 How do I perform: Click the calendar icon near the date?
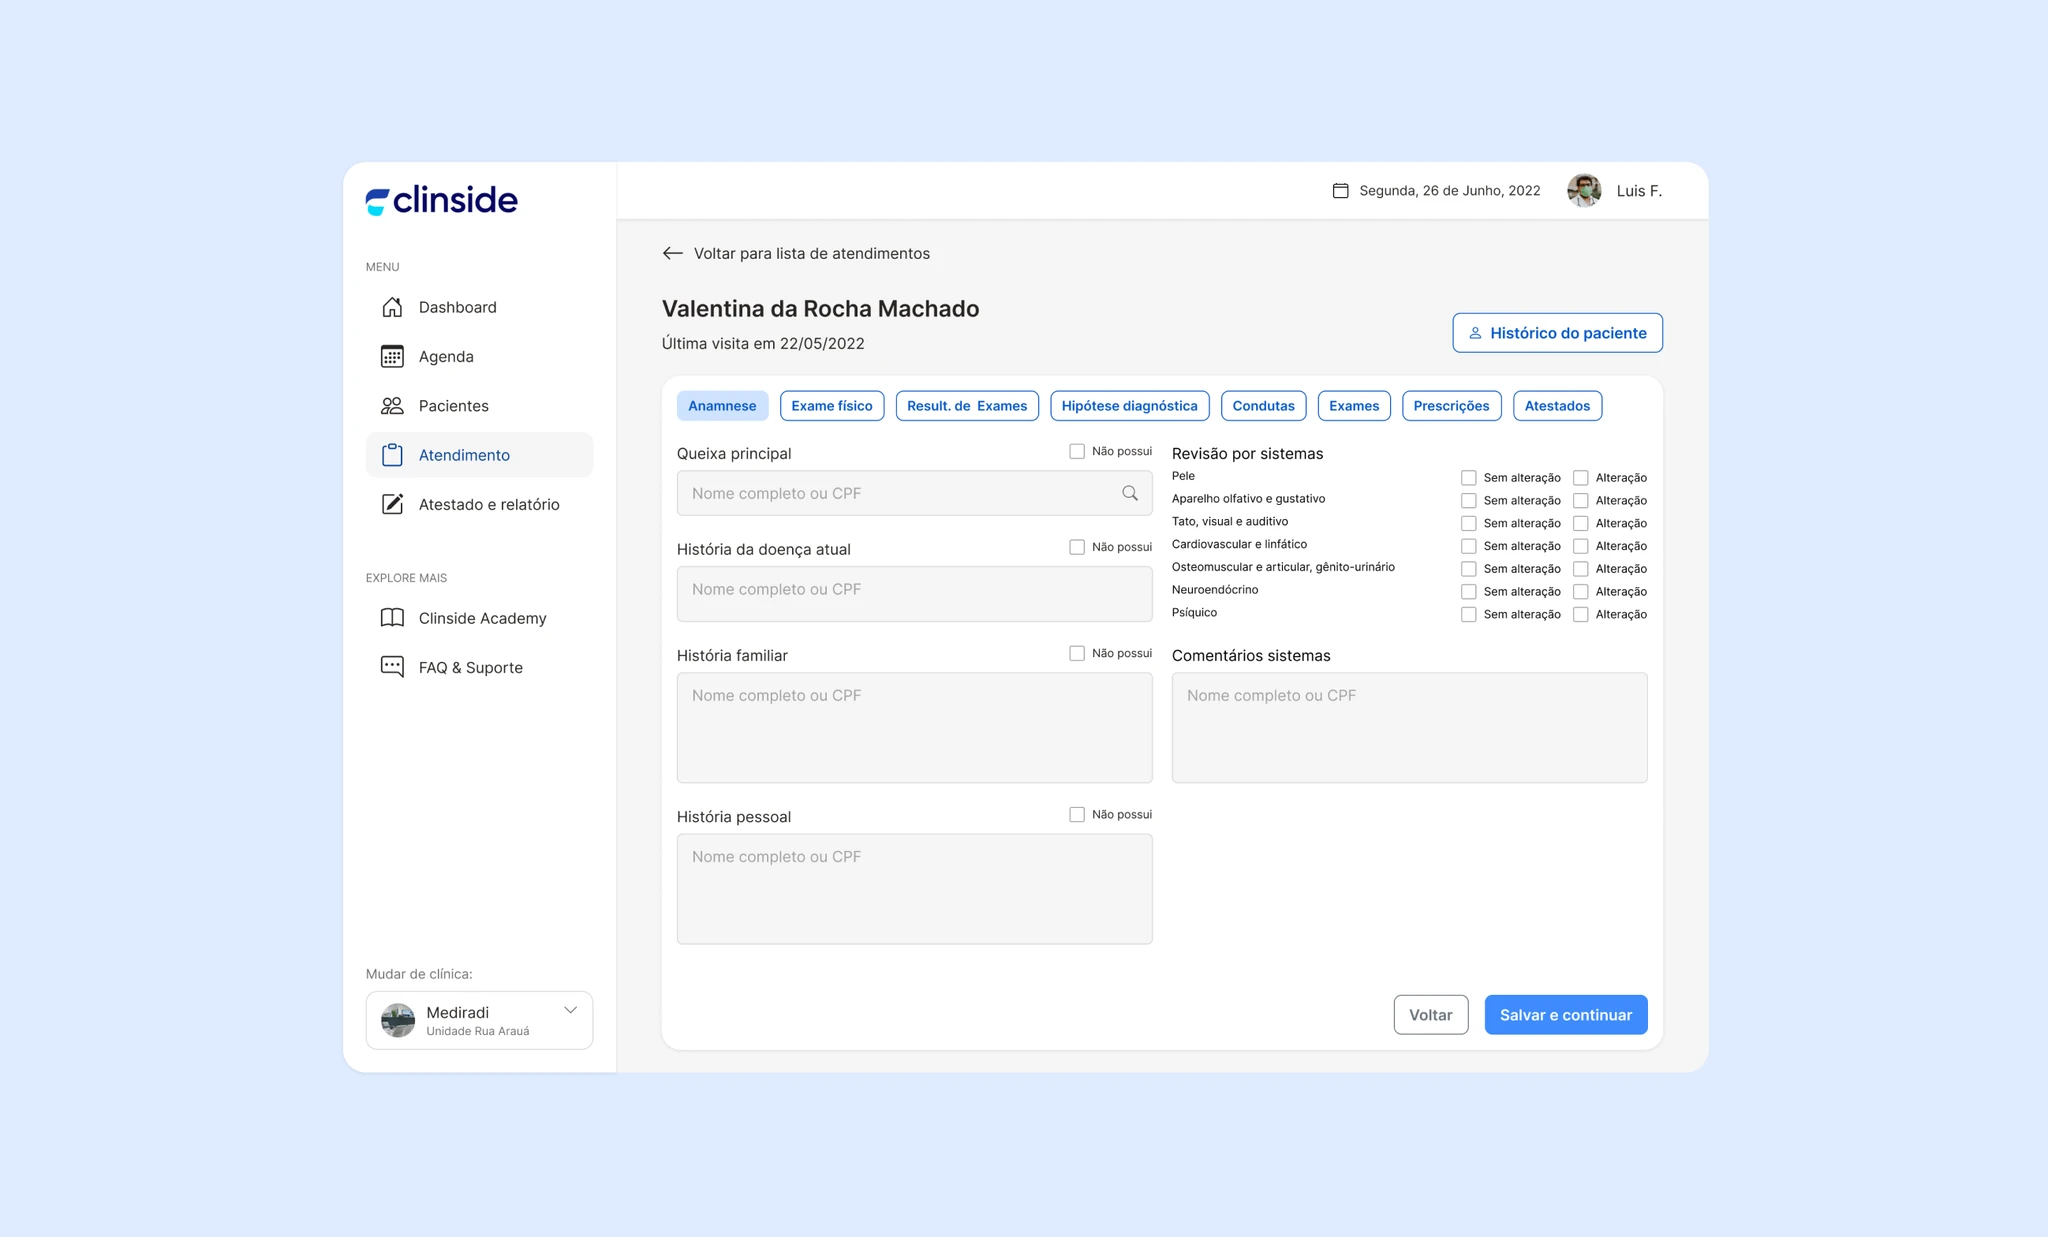[x=1341, y=189]
